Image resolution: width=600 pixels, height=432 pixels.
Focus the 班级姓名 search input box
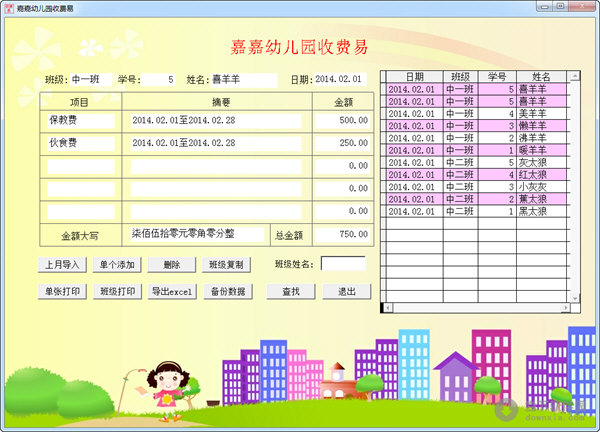(343, 265)
